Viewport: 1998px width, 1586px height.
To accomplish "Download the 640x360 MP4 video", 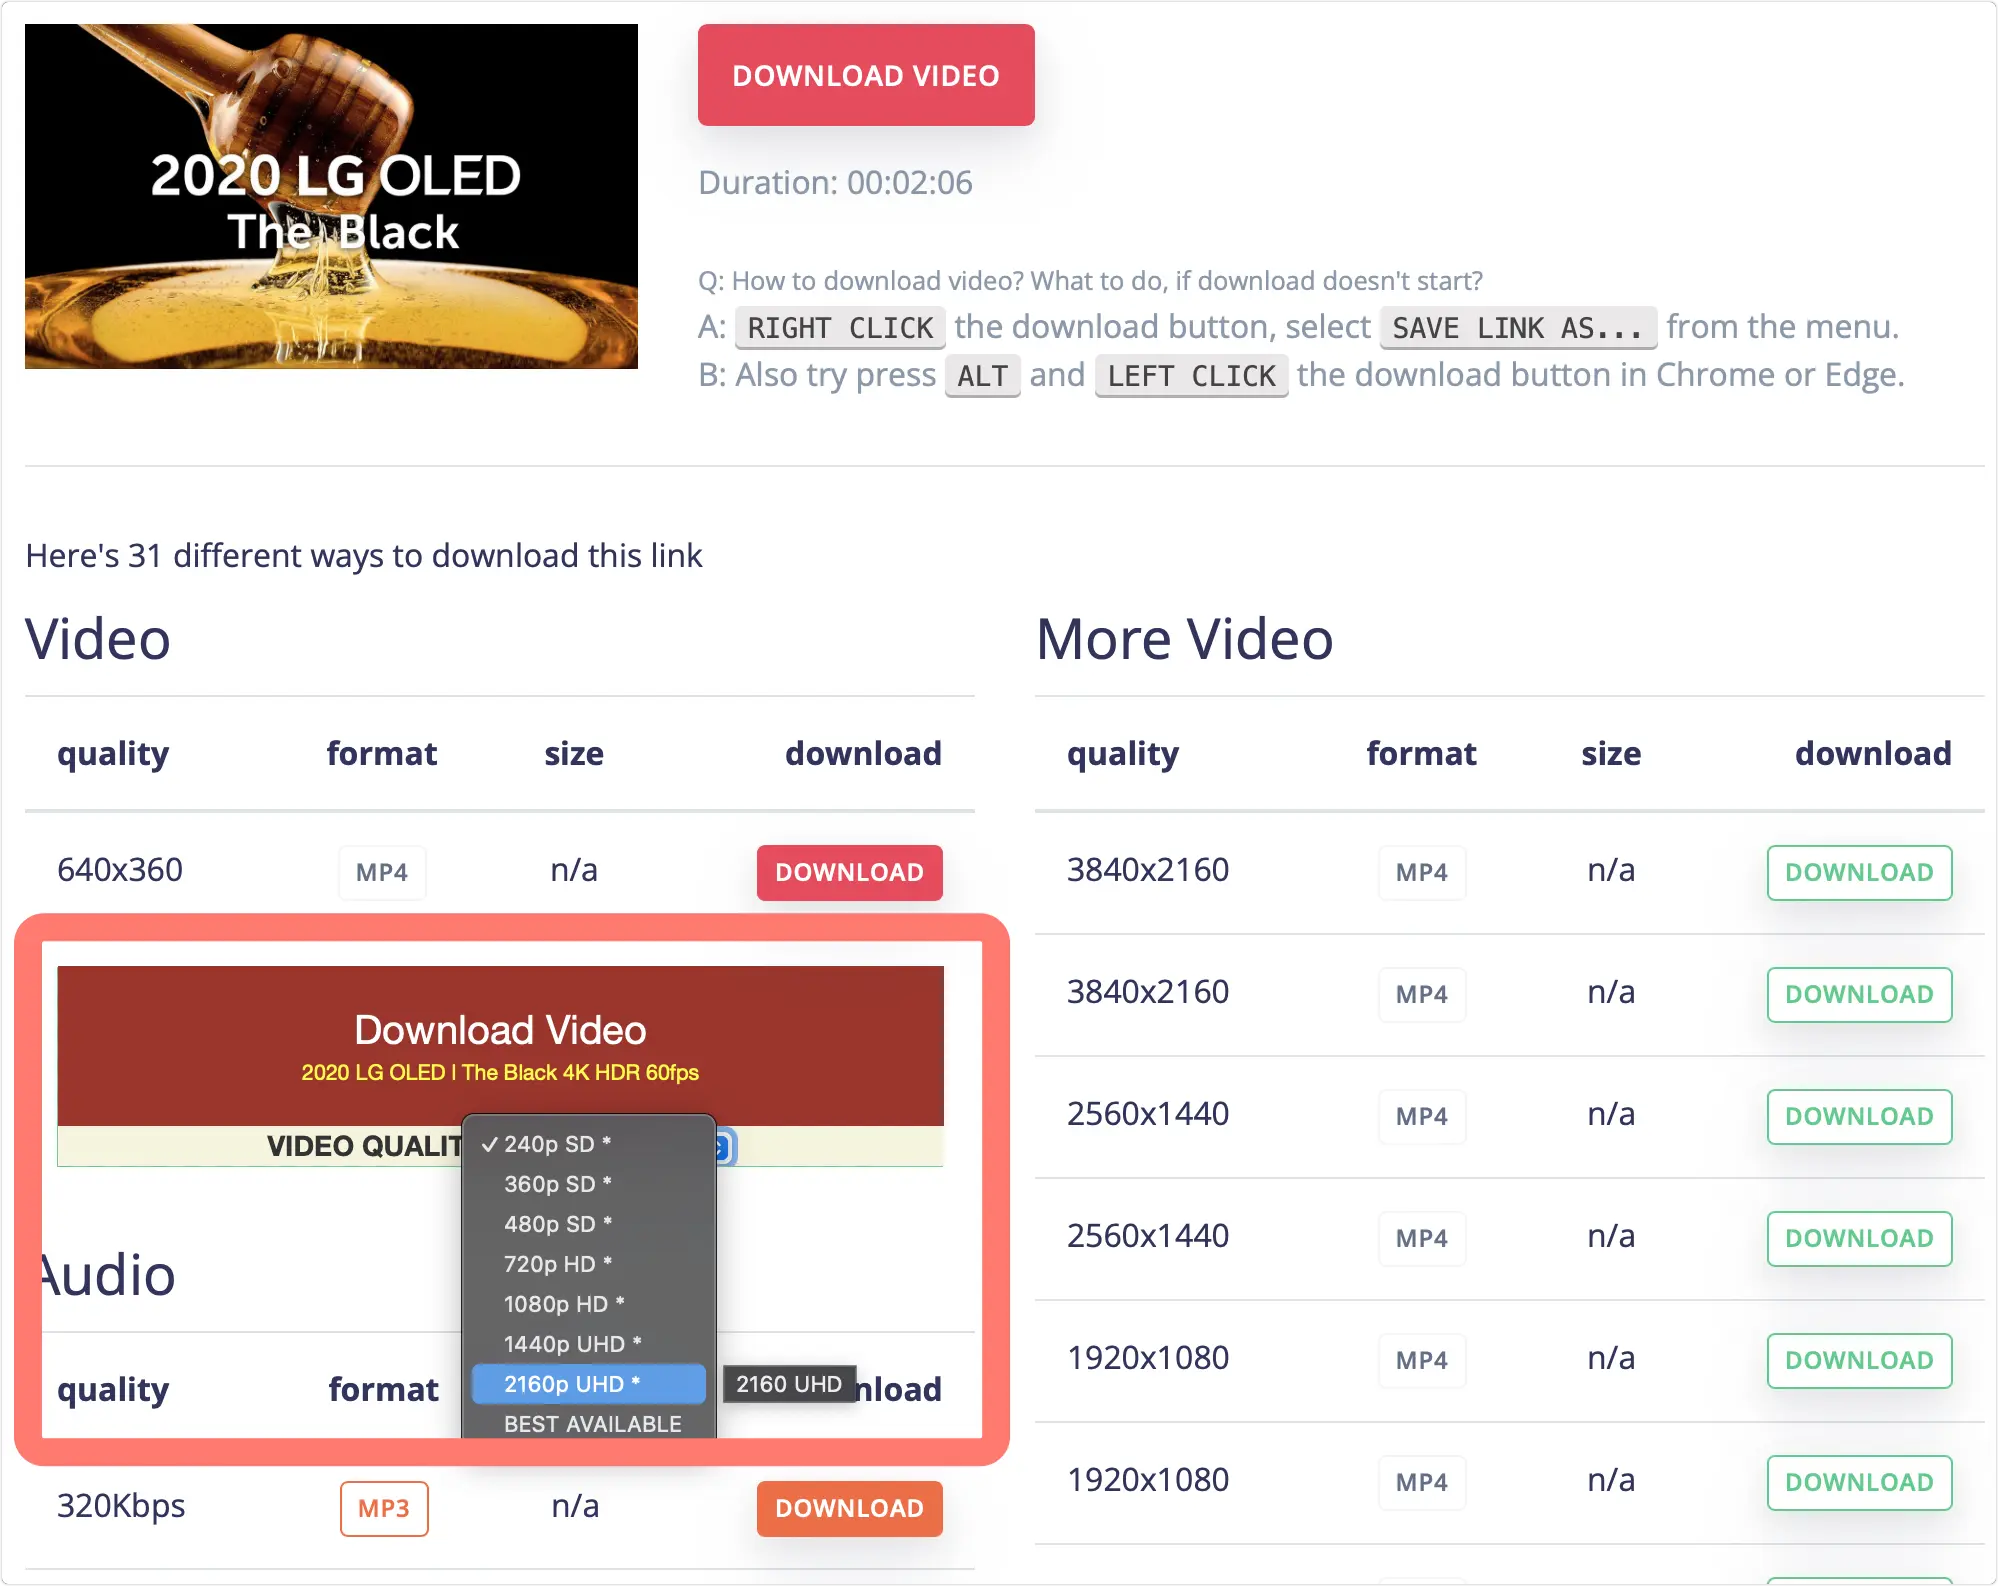I will (x=849, y=872).
